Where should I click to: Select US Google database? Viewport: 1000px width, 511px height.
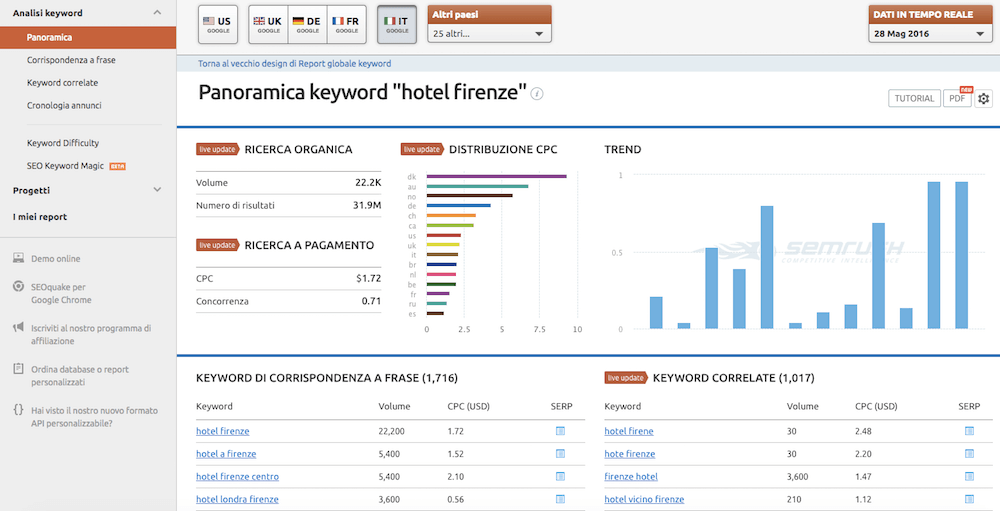point(217,25)
